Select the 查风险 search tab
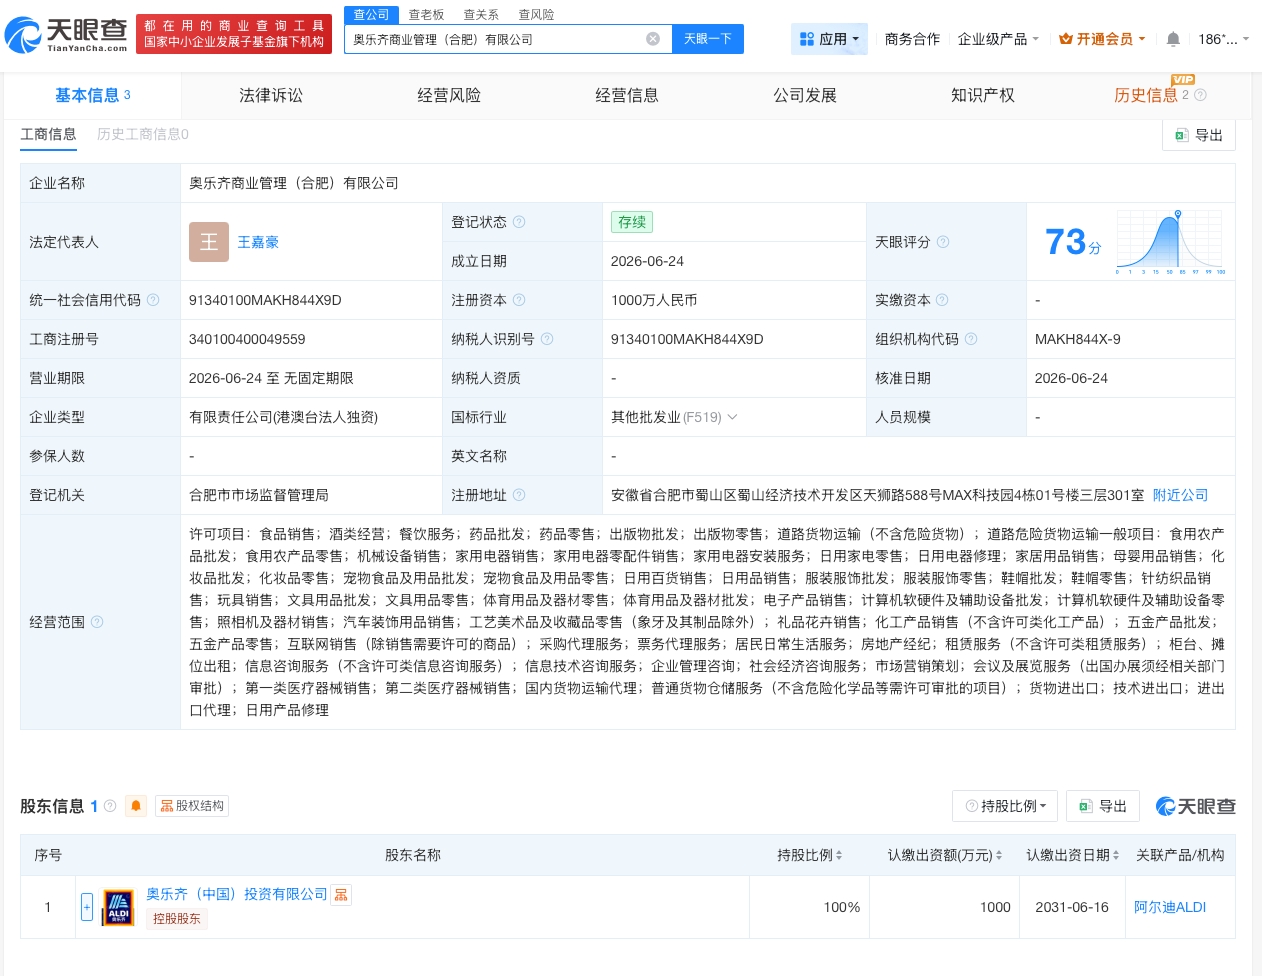The height and width of the screenshot is (976, 1262). [x=536, y=14]
